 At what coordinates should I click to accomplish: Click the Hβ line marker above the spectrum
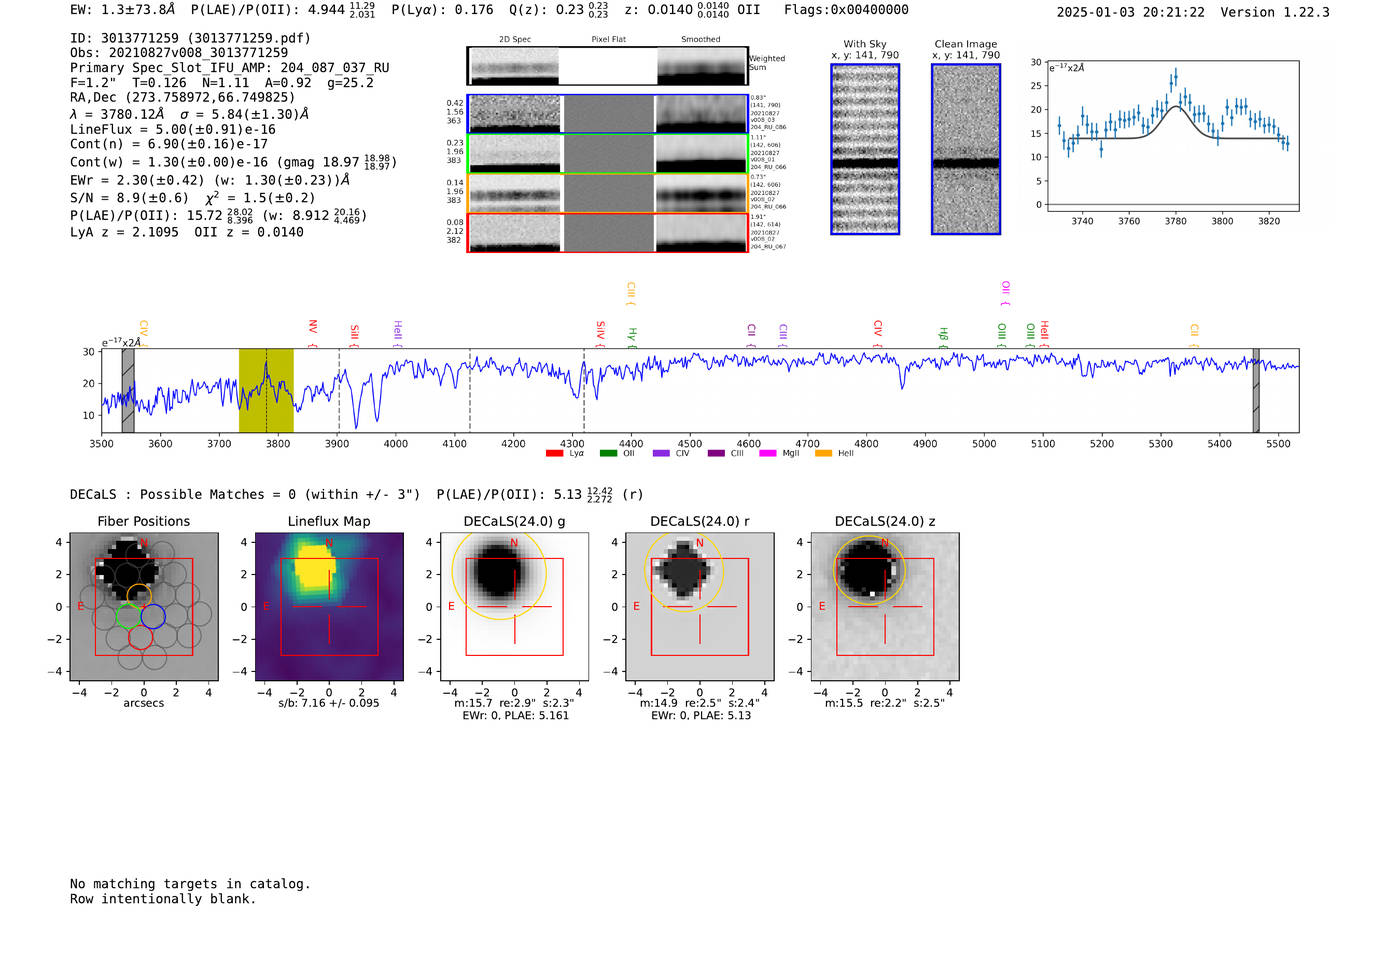(x=942, y=337)
